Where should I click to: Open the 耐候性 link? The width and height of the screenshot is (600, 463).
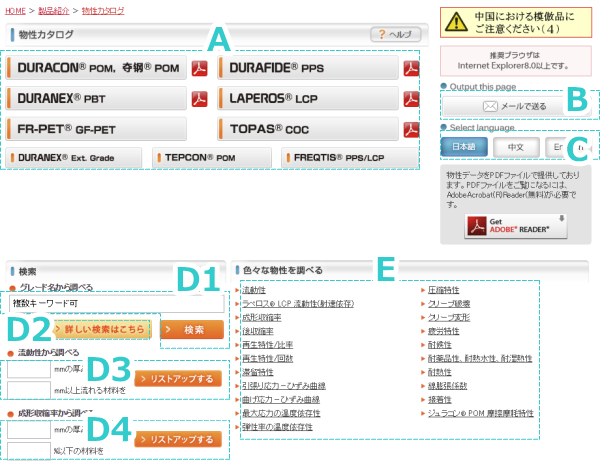pos(440,345)
